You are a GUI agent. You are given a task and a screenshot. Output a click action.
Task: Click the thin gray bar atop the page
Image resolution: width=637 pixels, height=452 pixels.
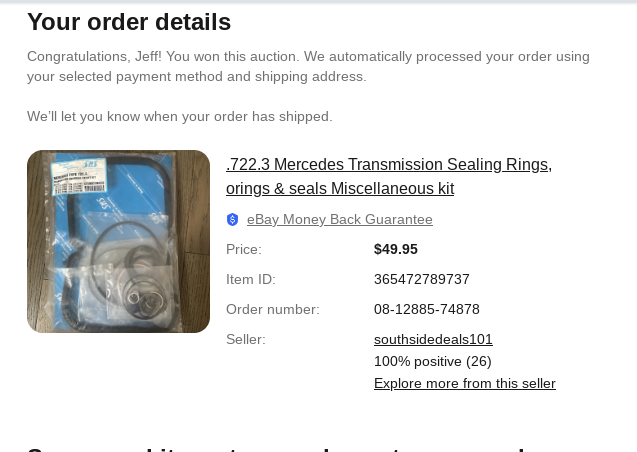click(318, 2)
